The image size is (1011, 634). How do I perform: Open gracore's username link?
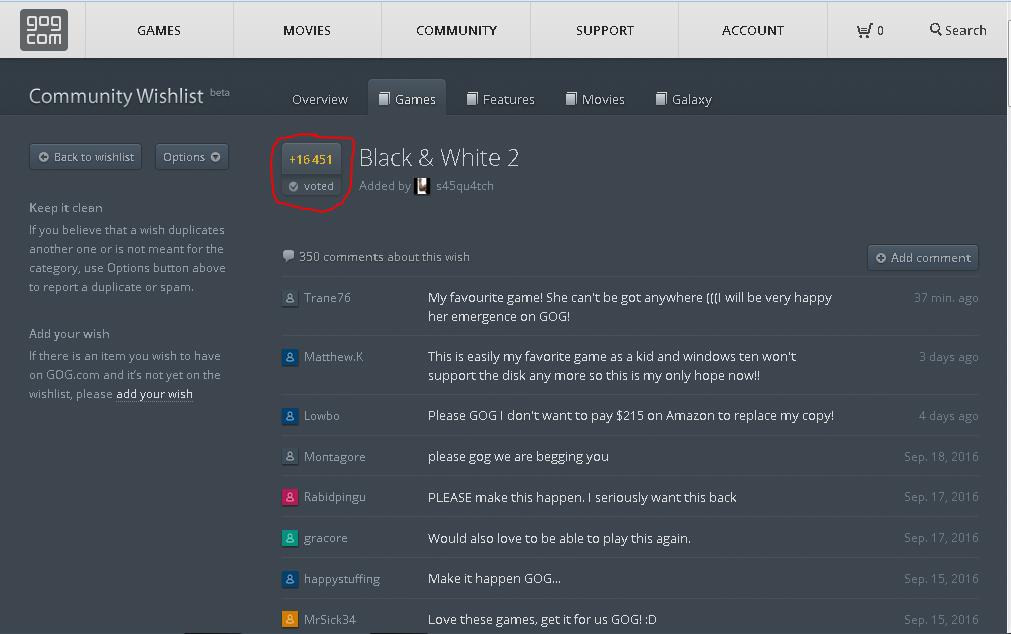click(326, 538)
